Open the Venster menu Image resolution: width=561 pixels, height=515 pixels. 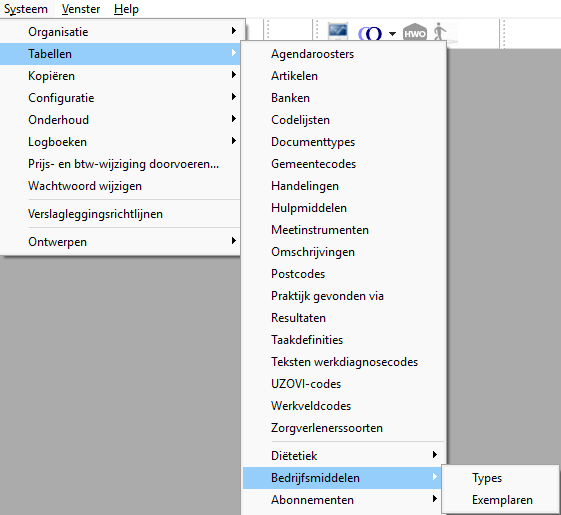(81, 9)
